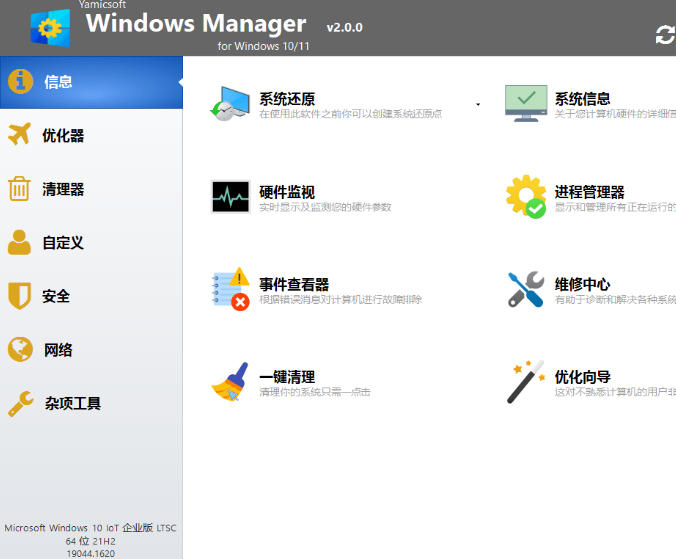
Task: Switch to the 杂项工具 tab
Action: 73,403
